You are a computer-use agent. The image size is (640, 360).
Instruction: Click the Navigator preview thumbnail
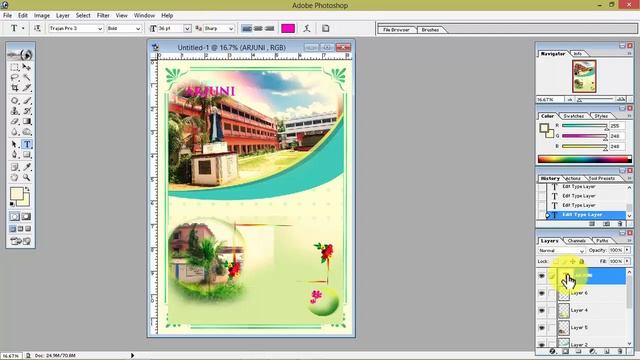pos(584,76)
